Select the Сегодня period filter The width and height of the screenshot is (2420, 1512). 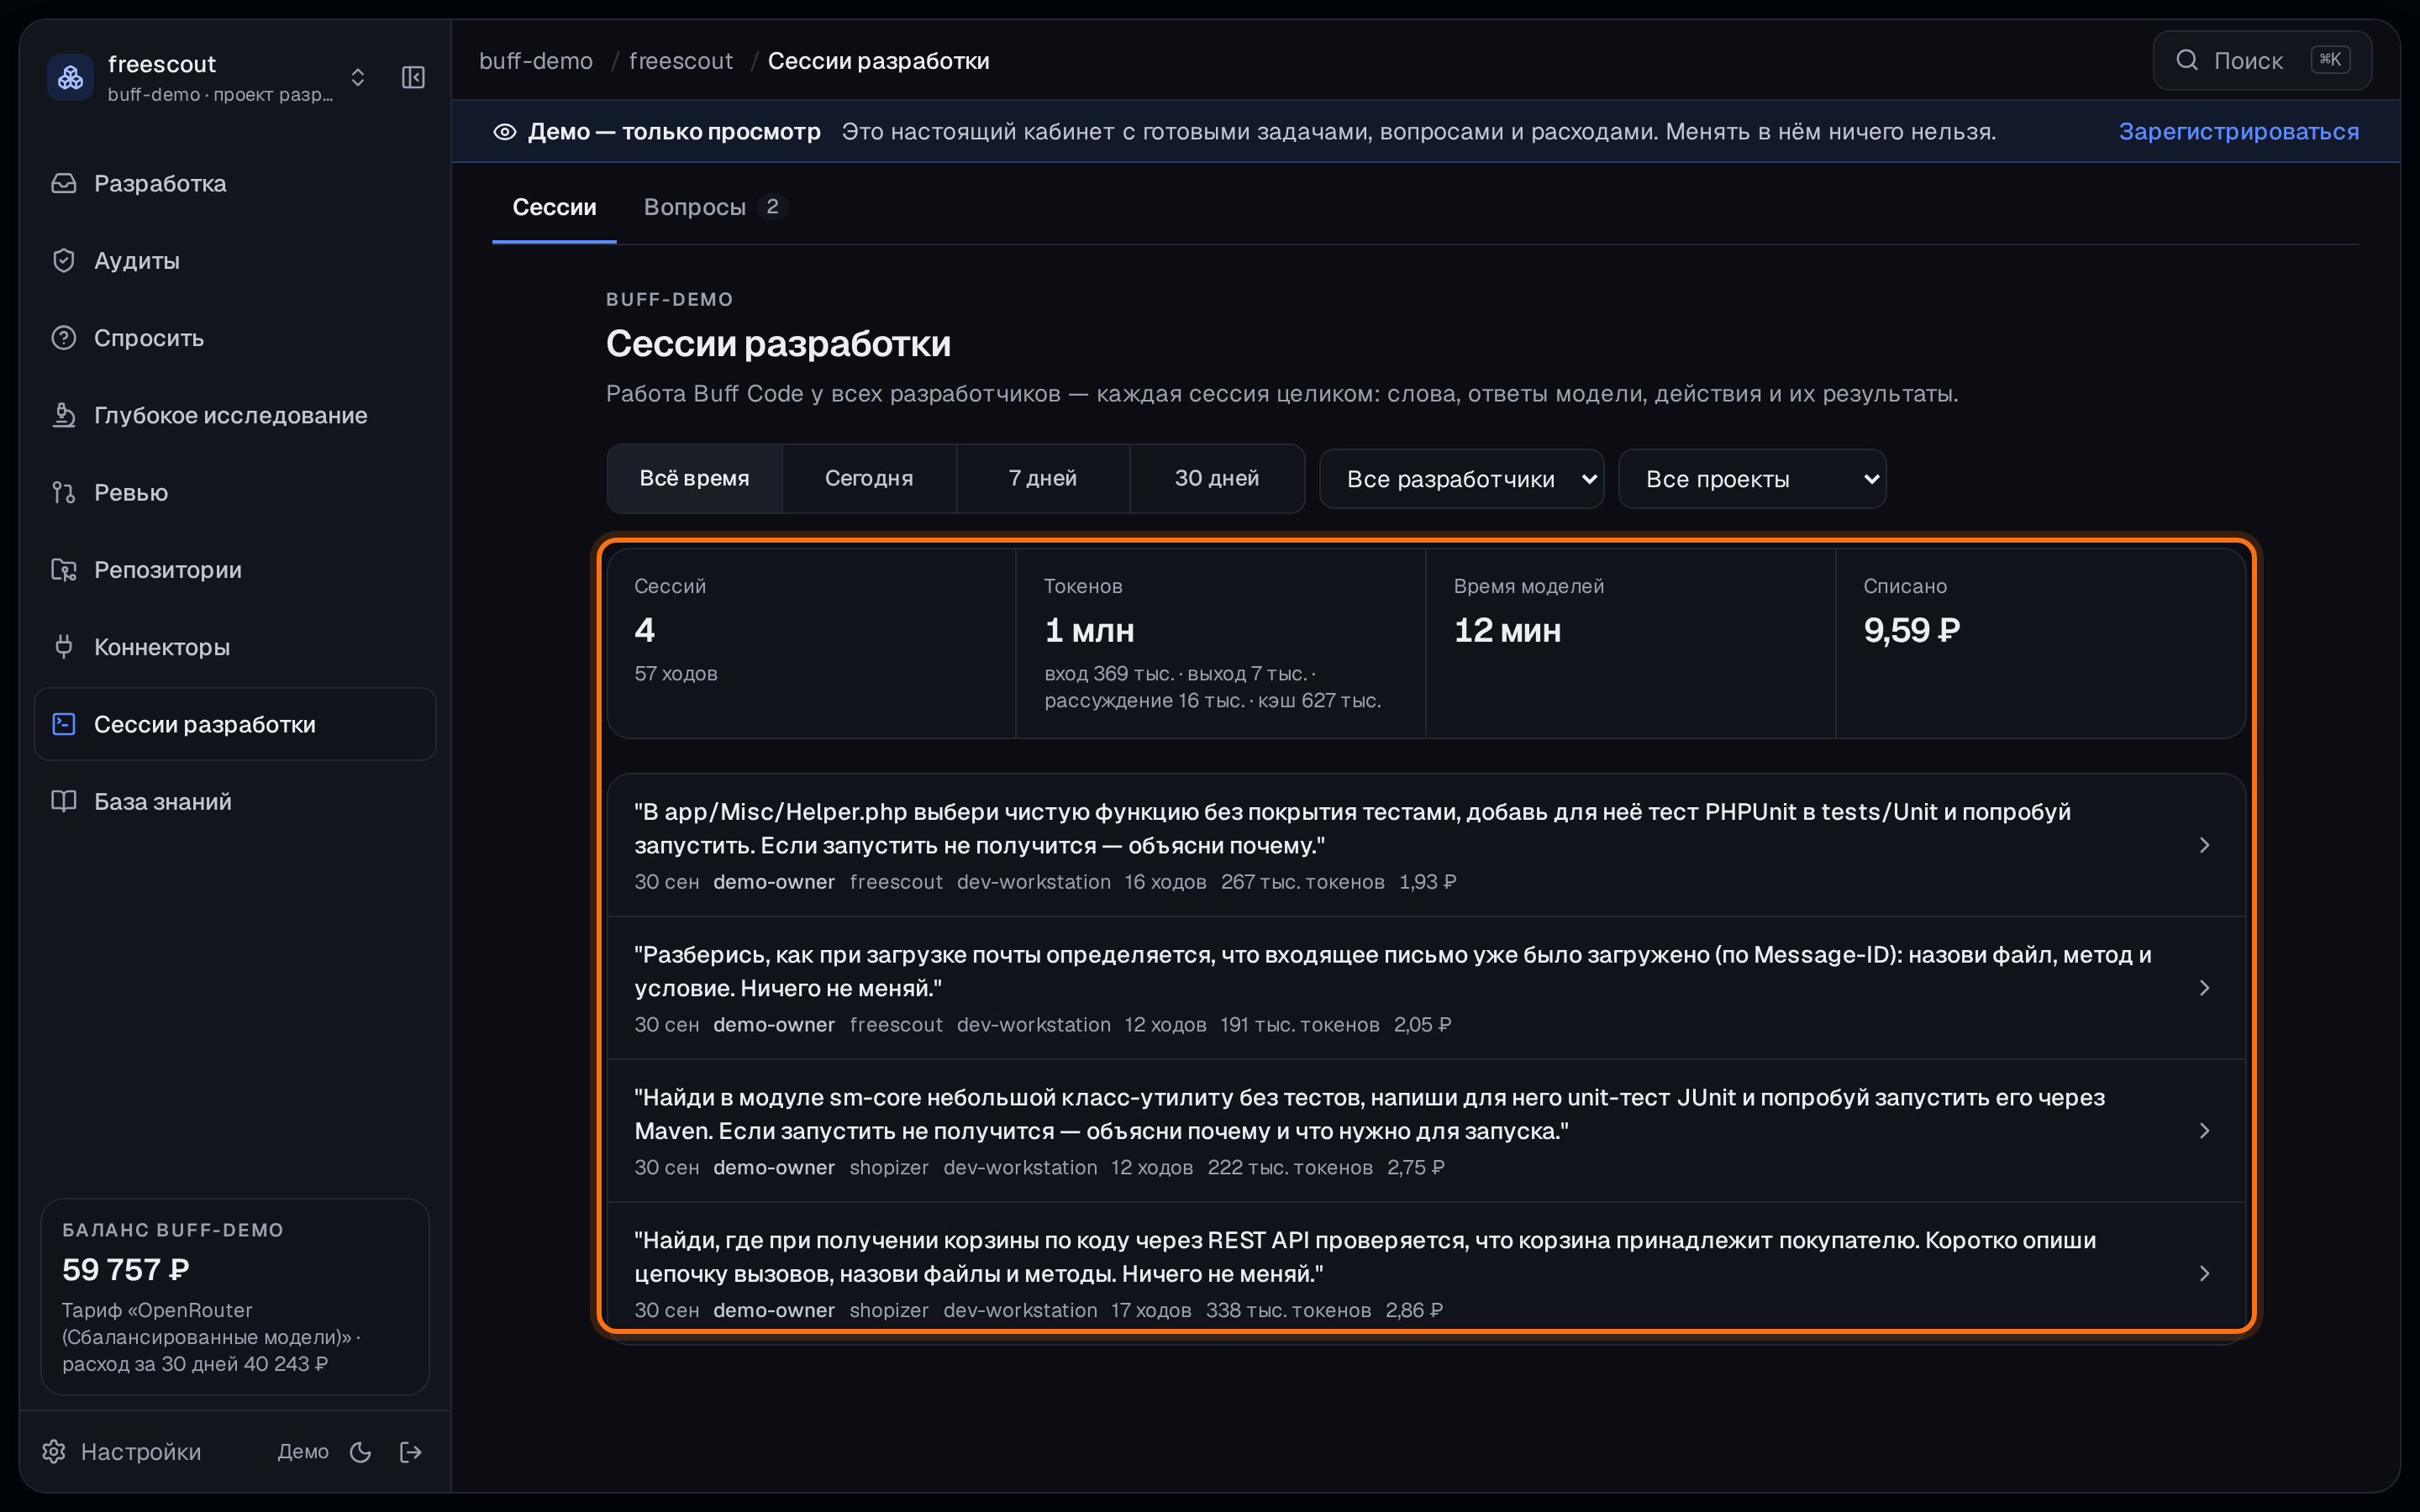869,479
